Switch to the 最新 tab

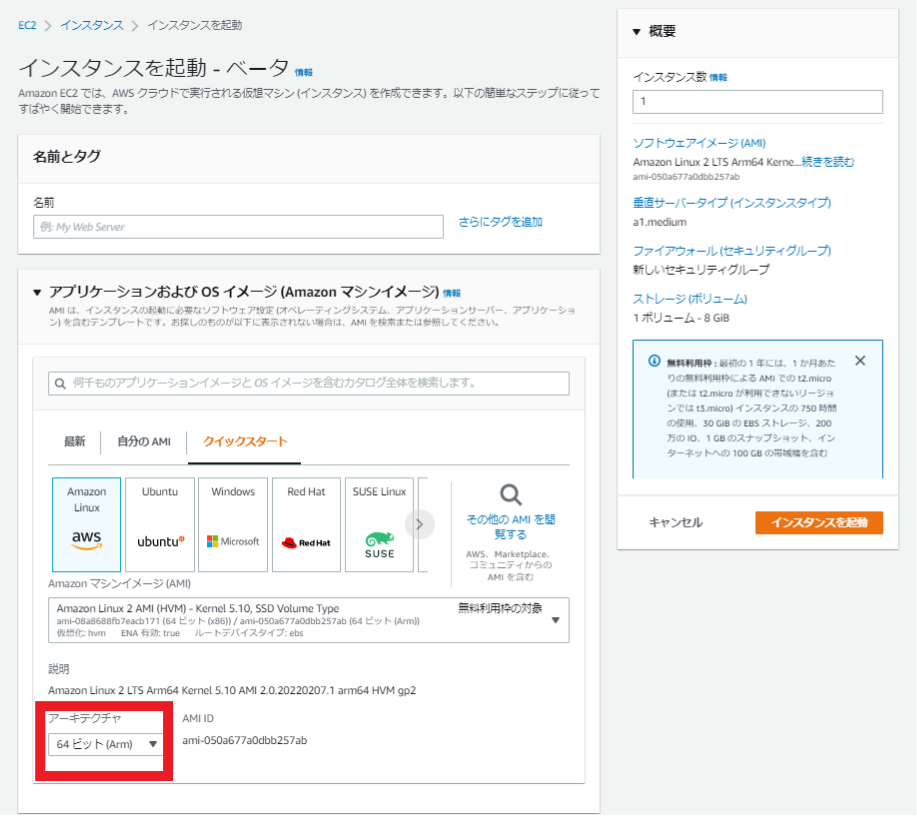(74, 442)
